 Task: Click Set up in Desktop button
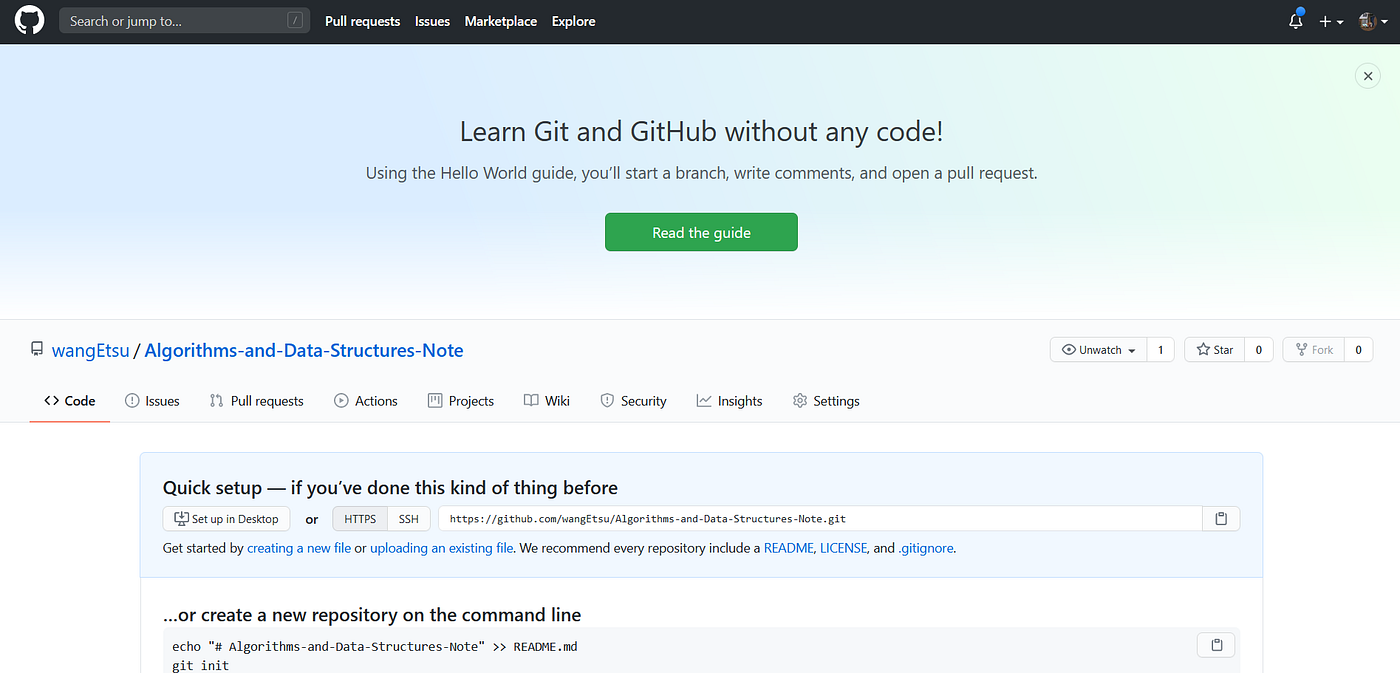[x=227, y=519]
